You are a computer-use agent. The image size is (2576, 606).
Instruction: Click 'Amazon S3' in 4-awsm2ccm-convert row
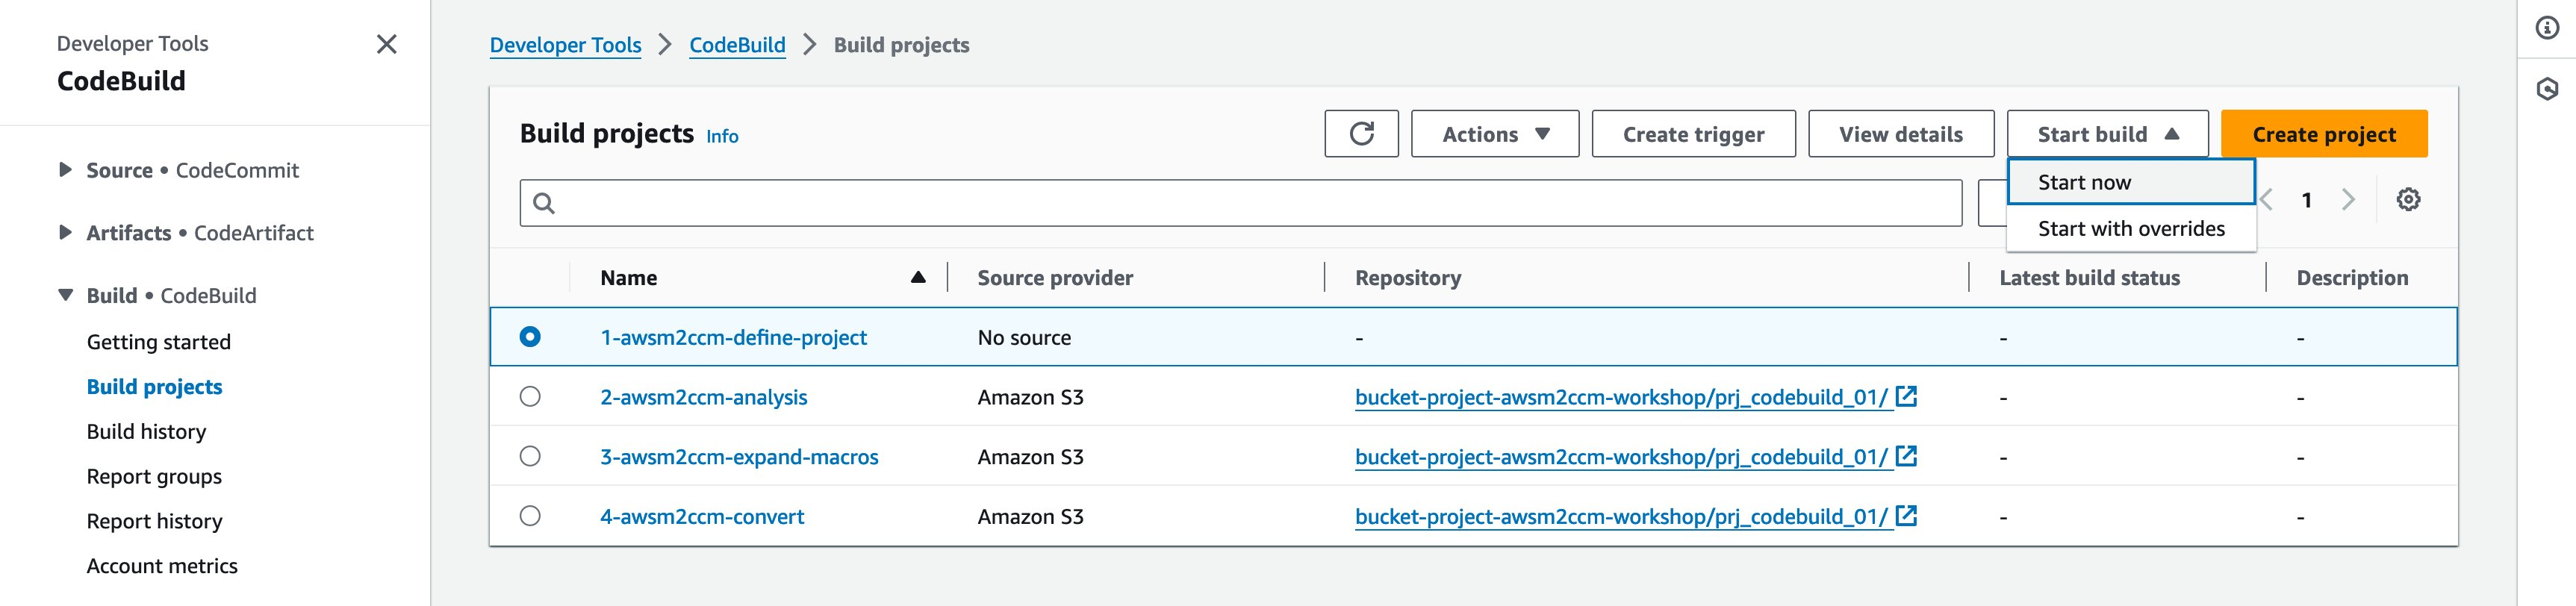click(x=1030, y=517)
